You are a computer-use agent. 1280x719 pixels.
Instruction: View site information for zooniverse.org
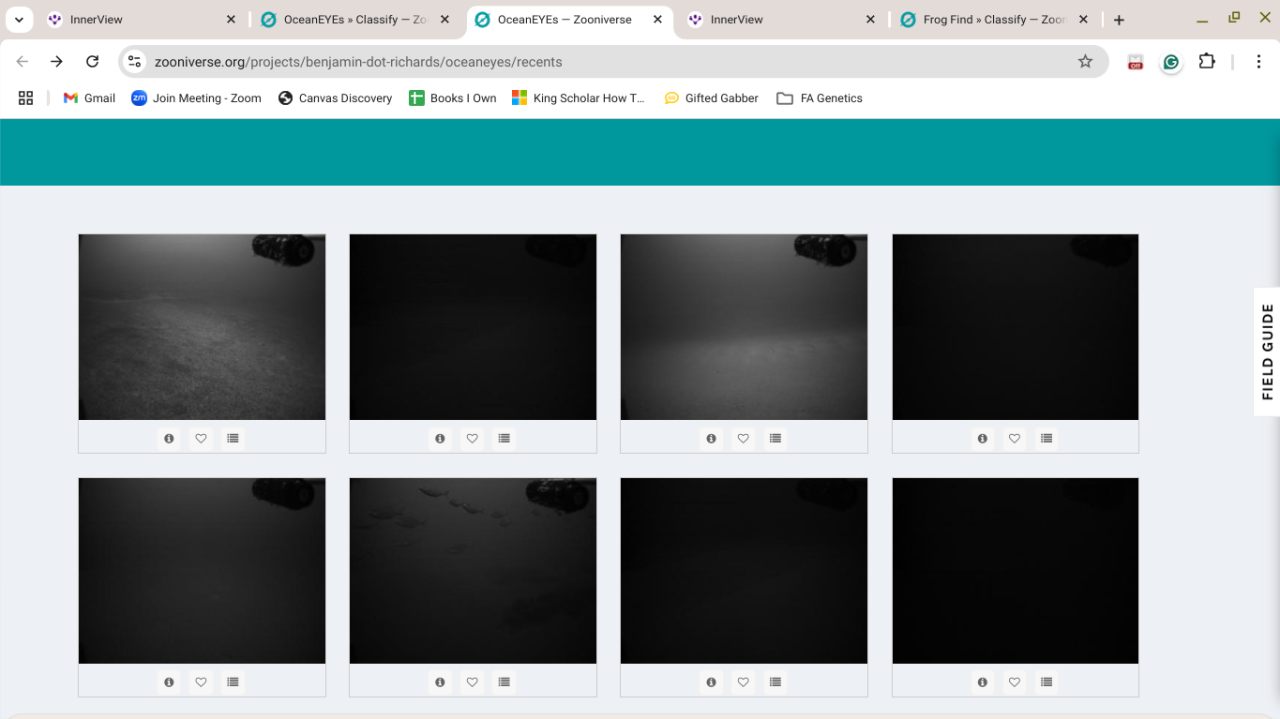coord(135,62)
